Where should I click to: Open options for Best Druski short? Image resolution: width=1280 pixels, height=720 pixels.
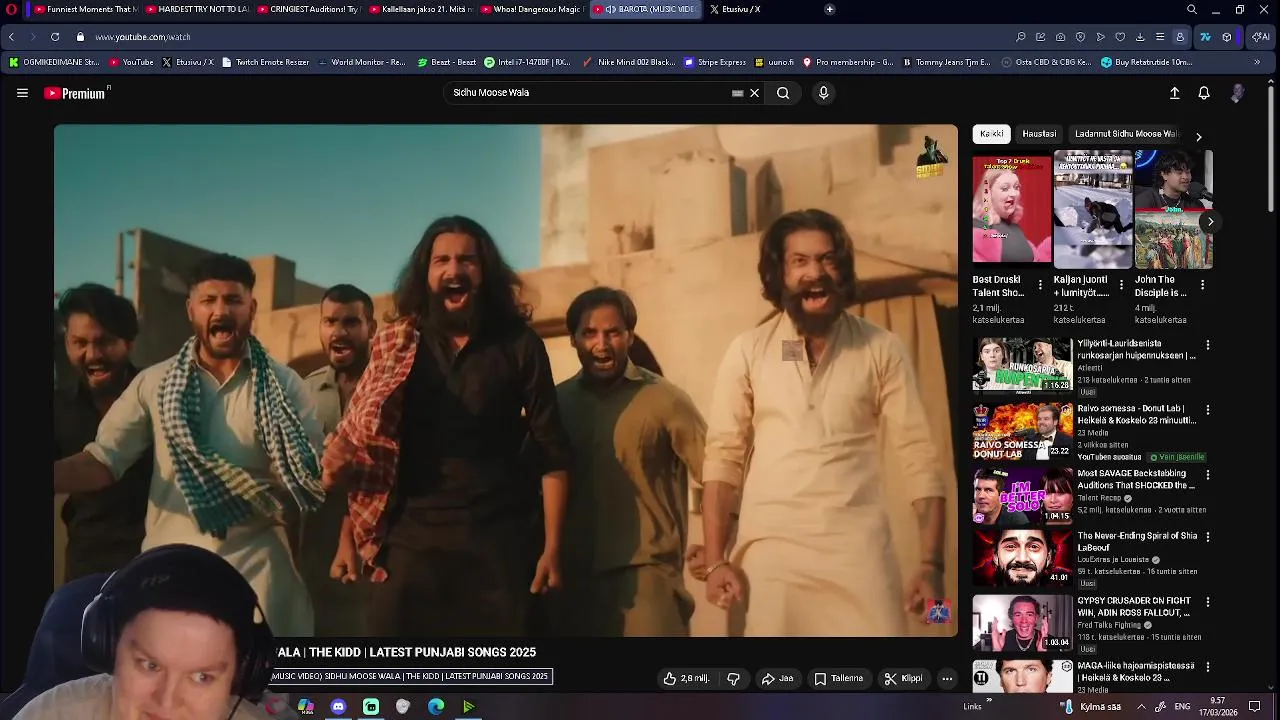point(1040,285)
